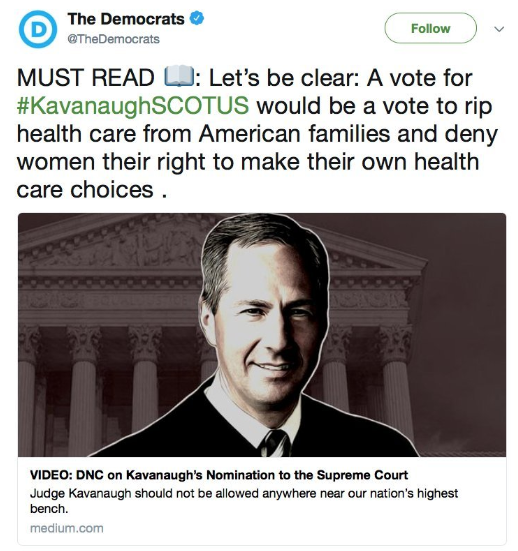Click the care choices final tweet line
The width and height of the screenshot is (518, 551).
coord(92,190)
